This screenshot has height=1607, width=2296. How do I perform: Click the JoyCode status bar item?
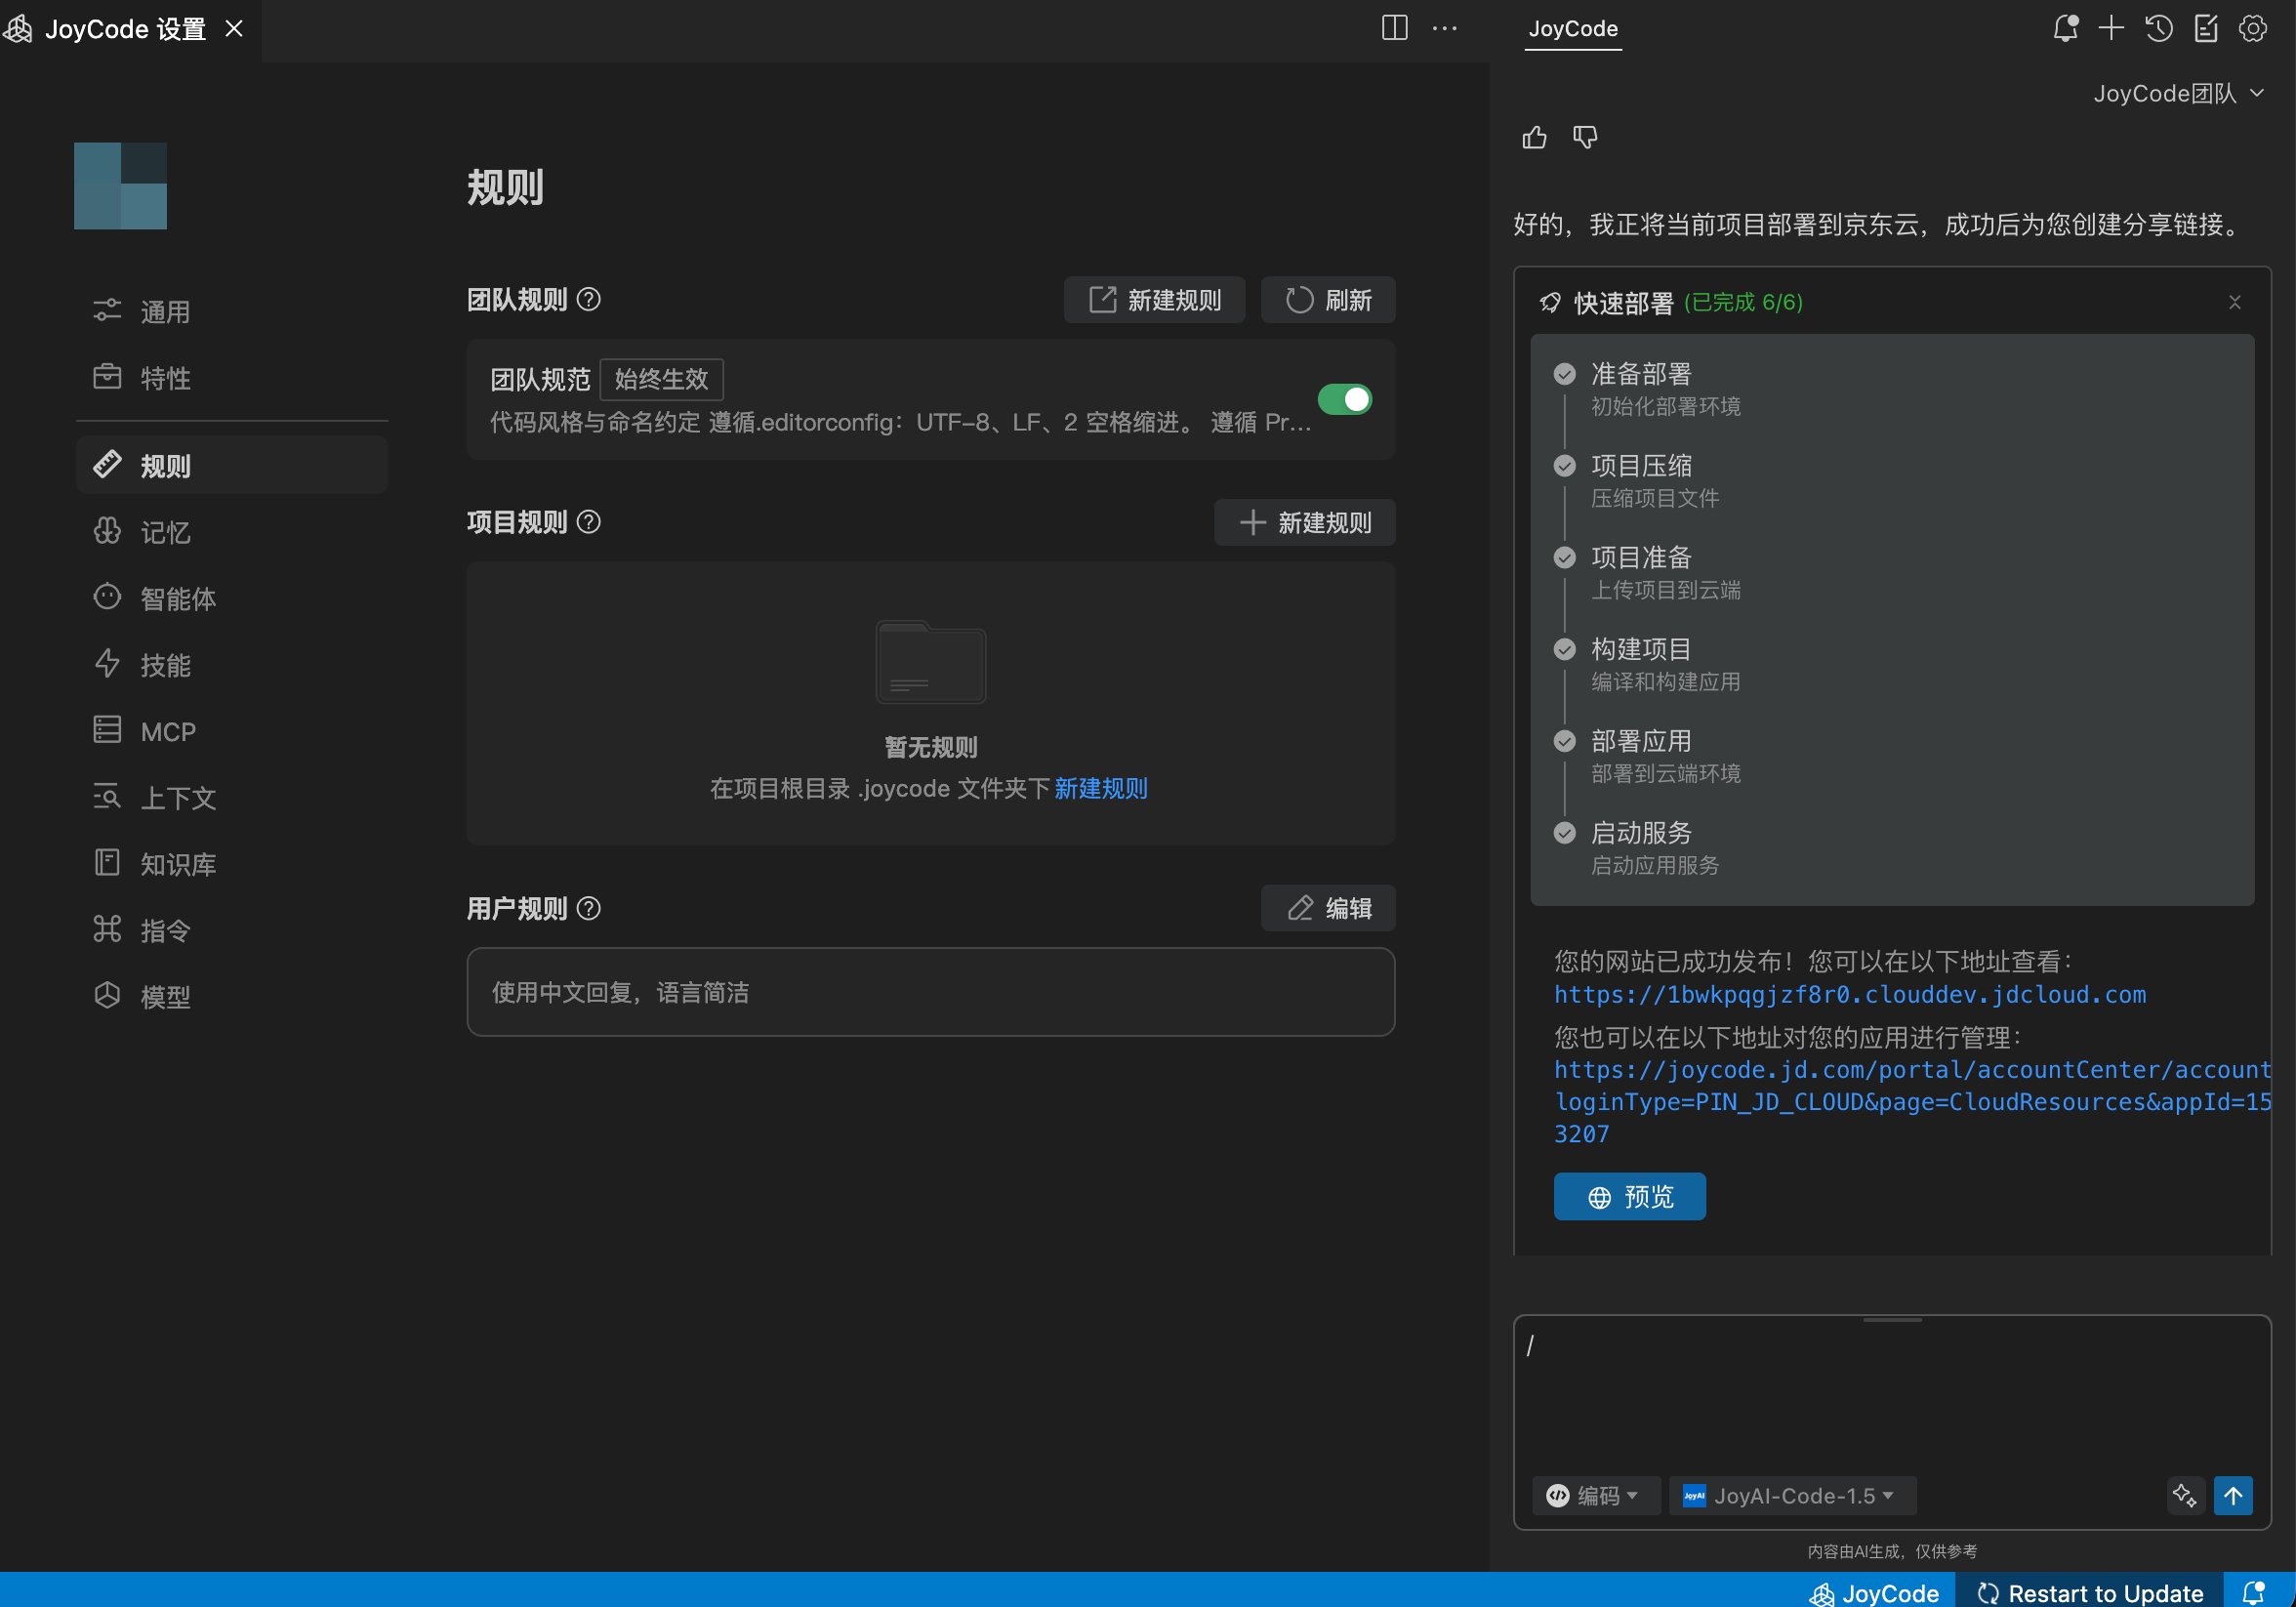1874,1592
